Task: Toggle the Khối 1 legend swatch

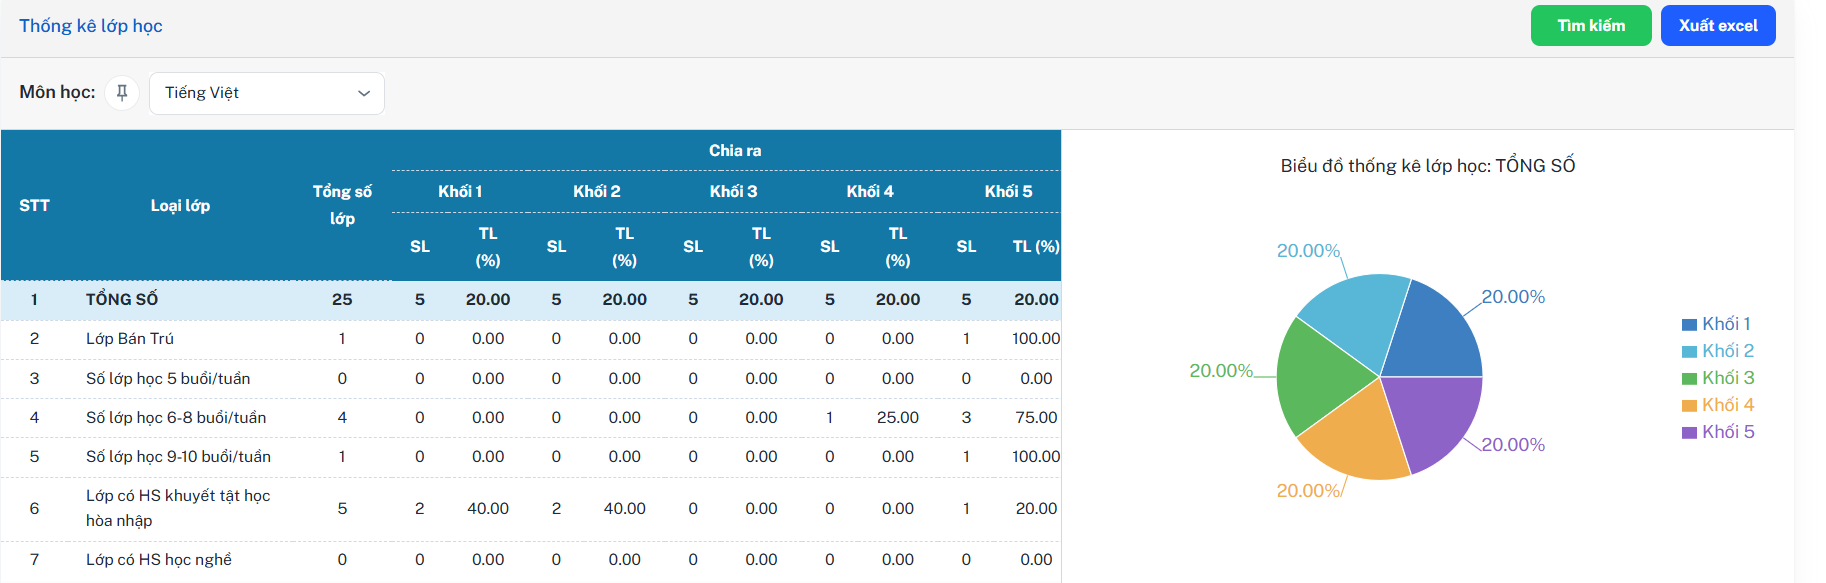Action: [x=1689, y=325]
